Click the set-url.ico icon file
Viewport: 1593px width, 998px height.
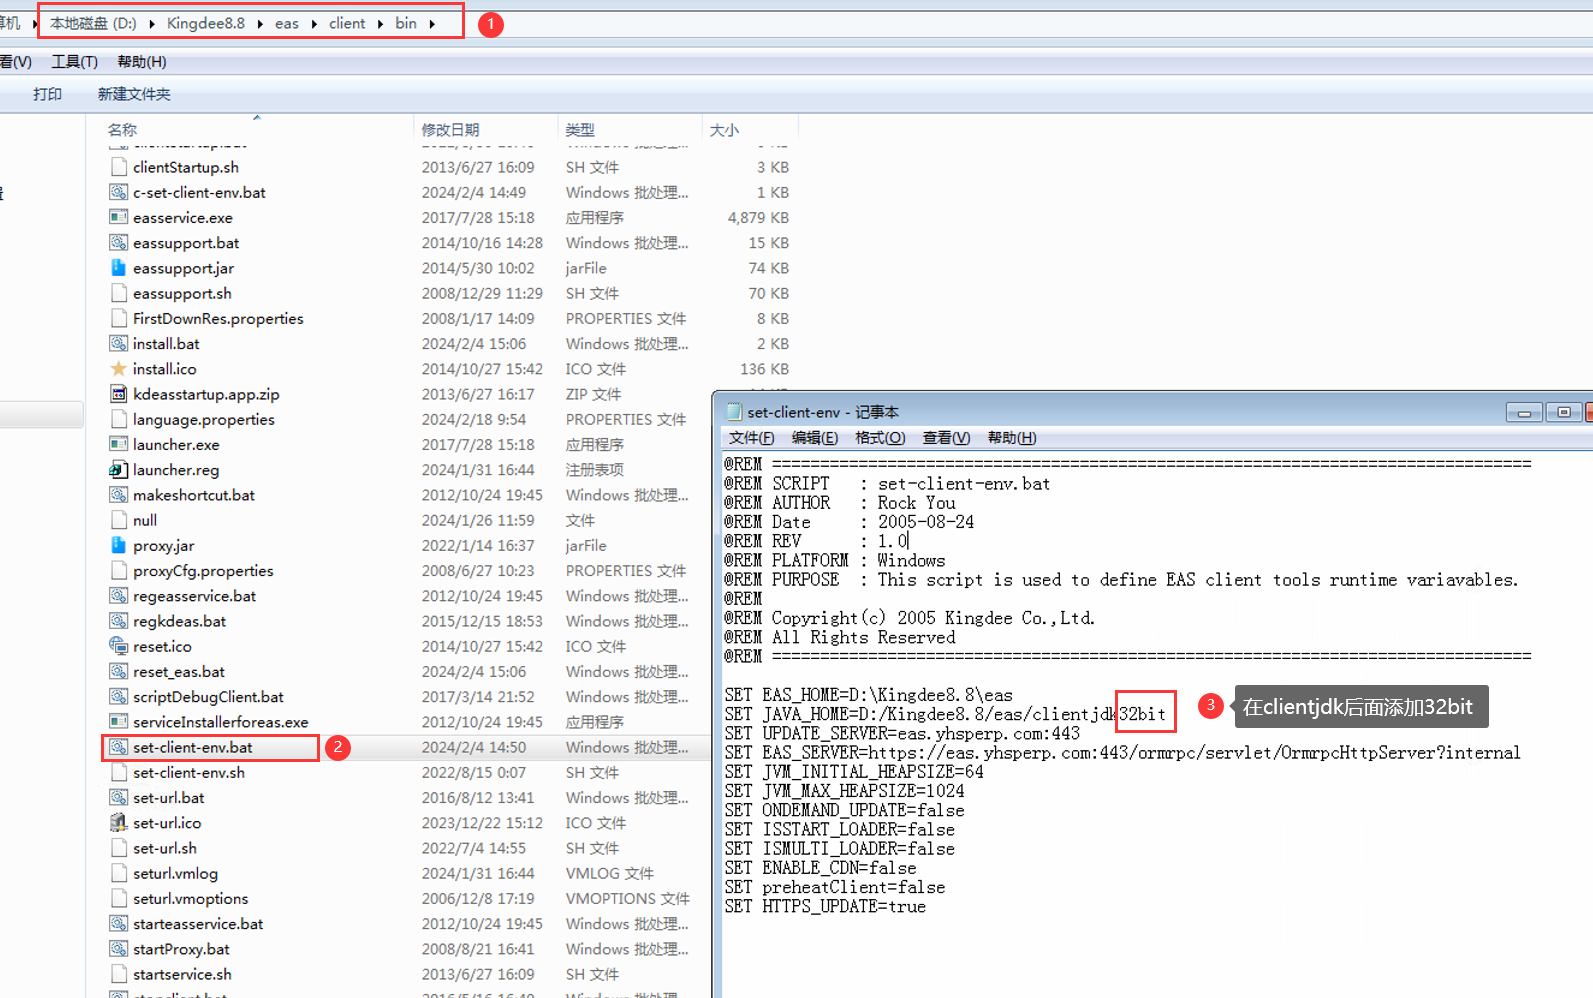tap(119, 823)
